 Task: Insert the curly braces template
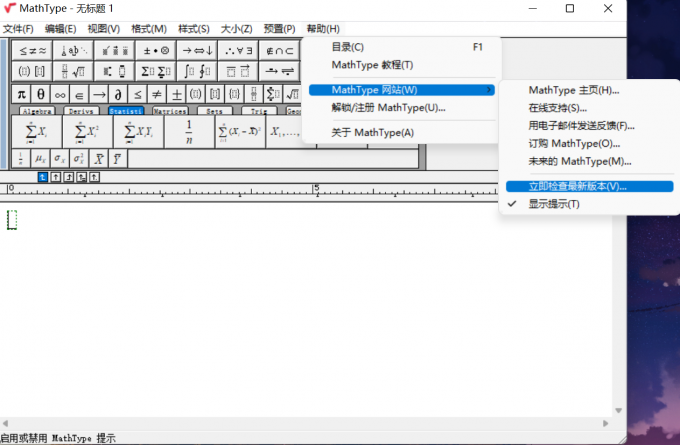(234, 94)
